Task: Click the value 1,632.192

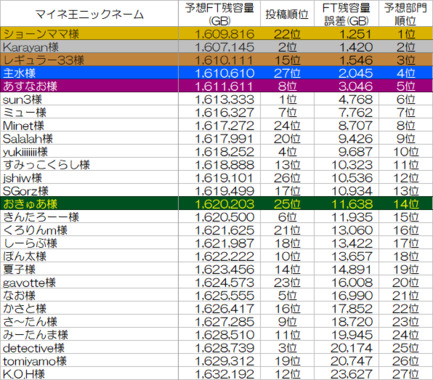Action: pyautogui.click(x=224, y=374)
